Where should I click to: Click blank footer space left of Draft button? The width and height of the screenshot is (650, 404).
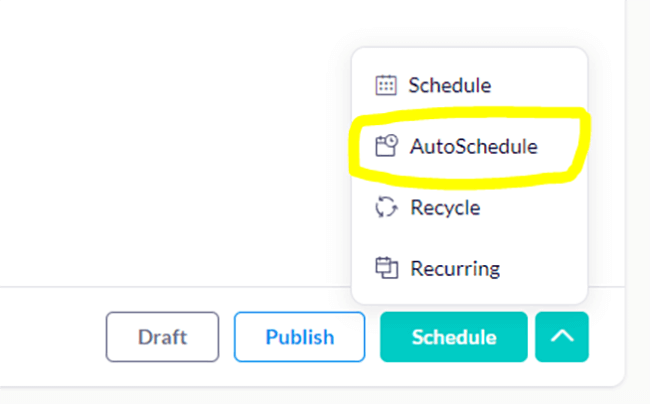pos(50,337)
